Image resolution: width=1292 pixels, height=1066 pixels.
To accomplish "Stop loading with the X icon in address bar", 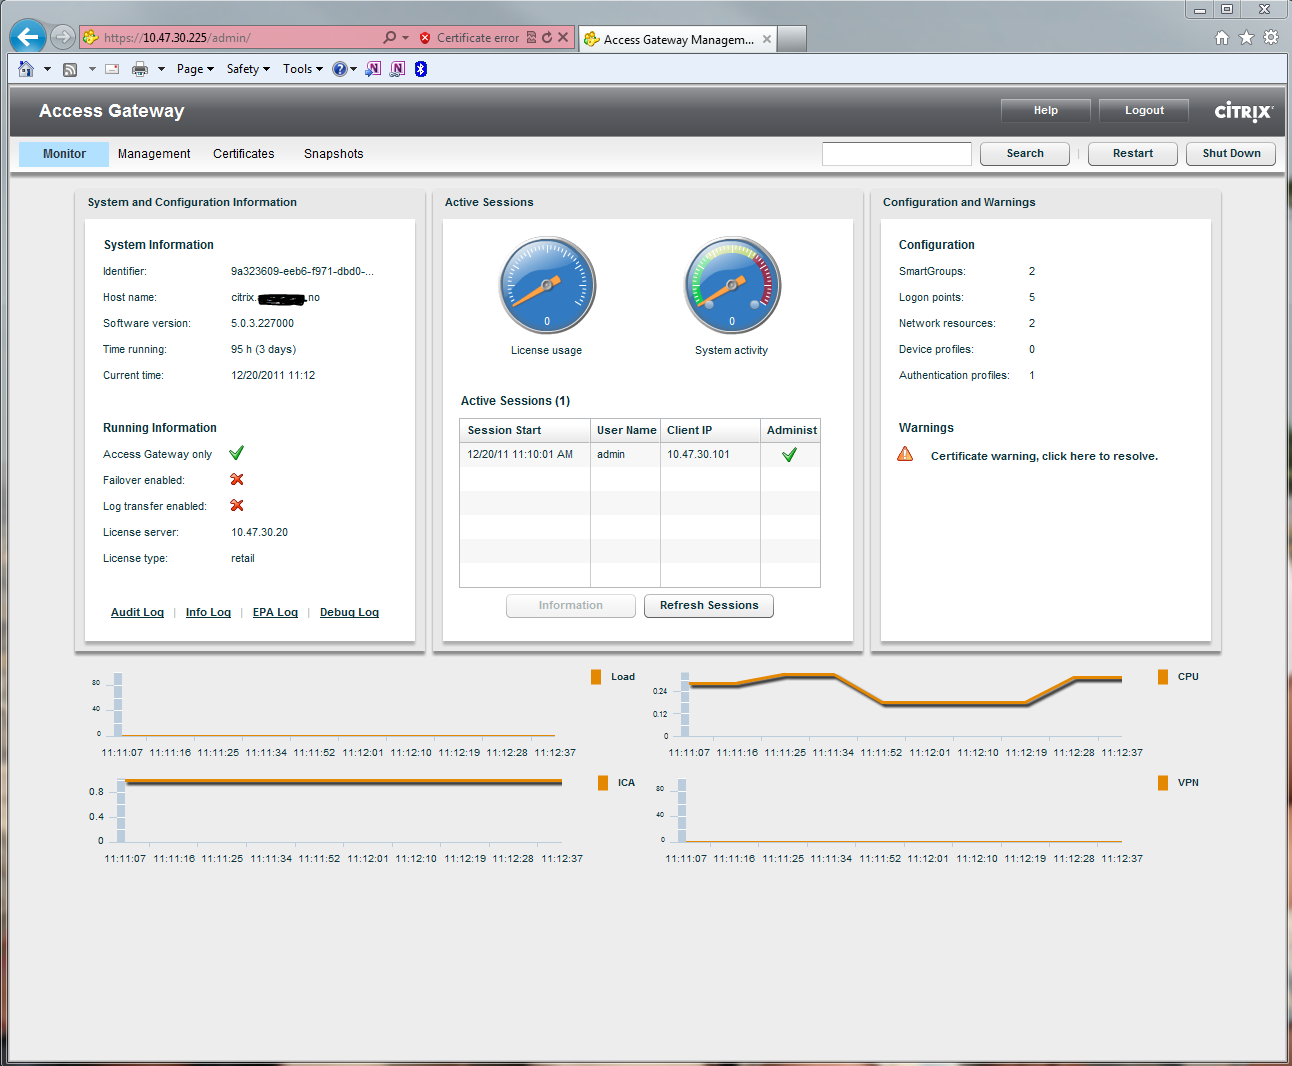I will (563, 37).
